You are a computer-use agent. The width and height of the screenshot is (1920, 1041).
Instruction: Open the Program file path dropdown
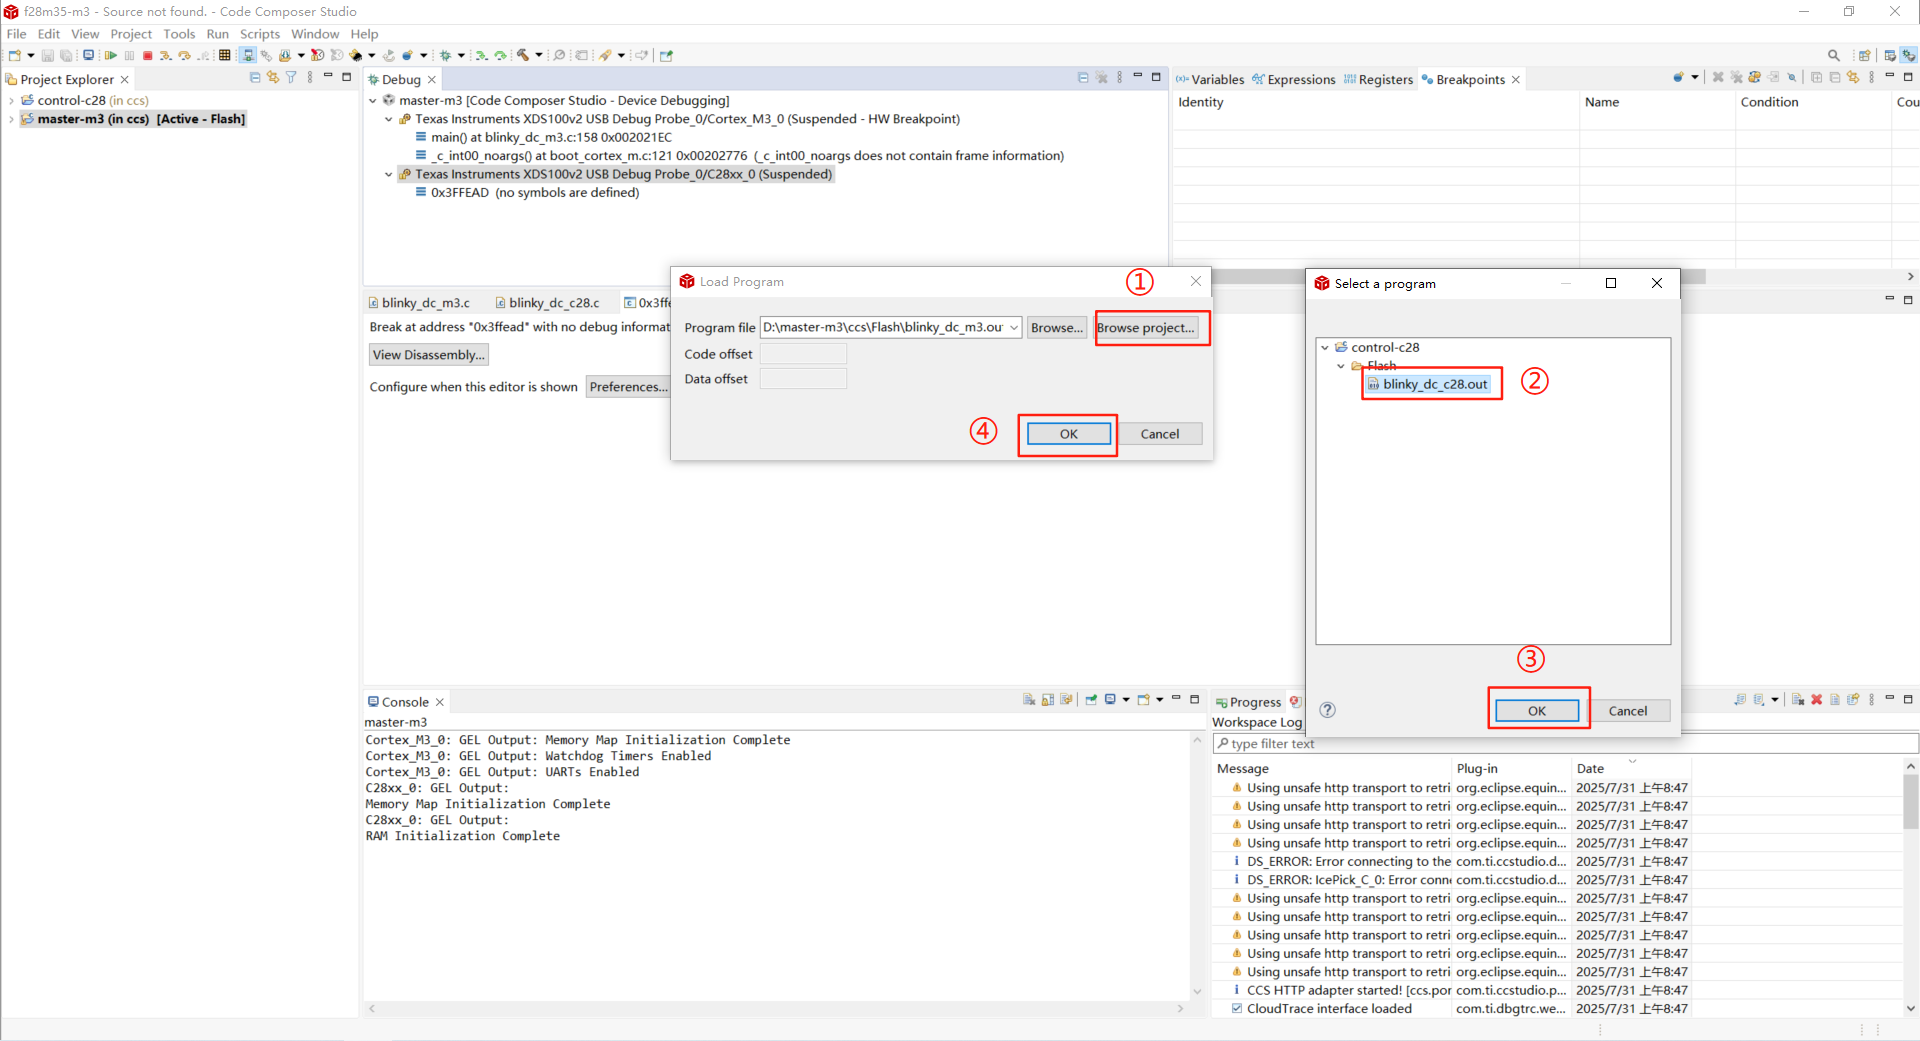tap(1014, 328)
